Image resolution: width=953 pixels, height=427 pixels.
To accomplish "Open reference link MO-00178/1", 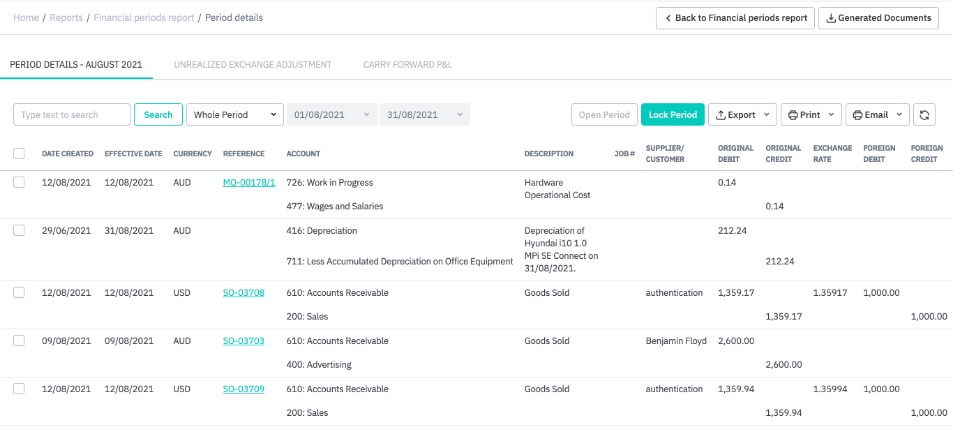I will pos(248,183).
